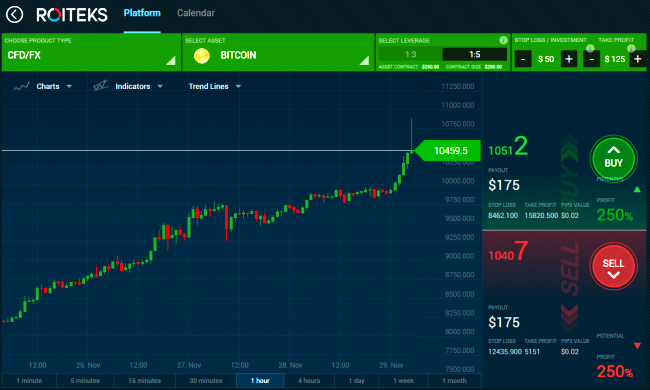This screenshot has height=390, width=650.
Task: Click the 29. Nov date axis label
Action: click(391, 365)
